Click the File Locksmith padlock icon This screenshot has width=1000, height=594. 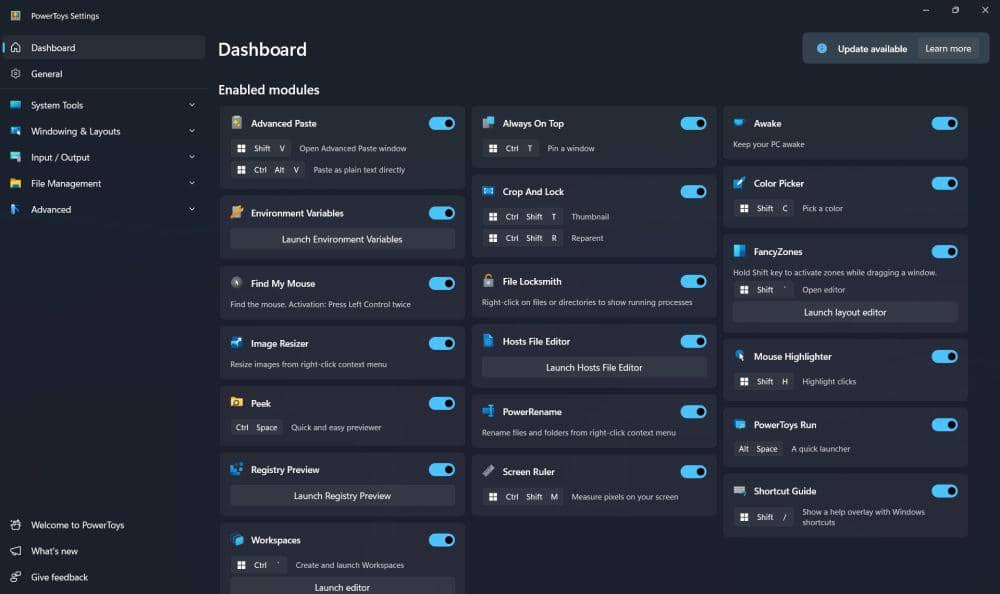(488, 281)
